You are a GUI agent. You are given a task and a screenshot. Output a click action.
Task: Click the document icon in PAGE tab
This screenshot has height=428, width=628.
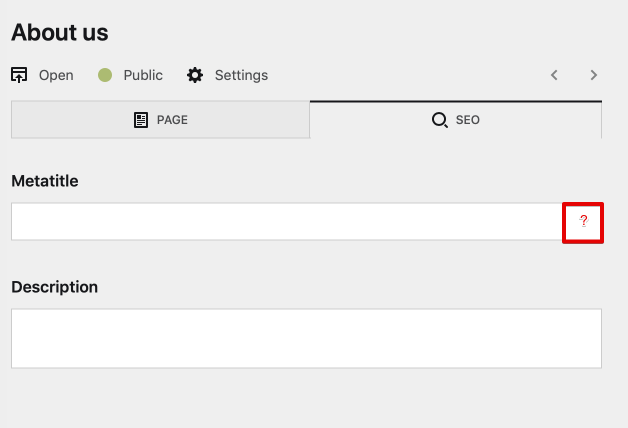(x=141, y=120)
